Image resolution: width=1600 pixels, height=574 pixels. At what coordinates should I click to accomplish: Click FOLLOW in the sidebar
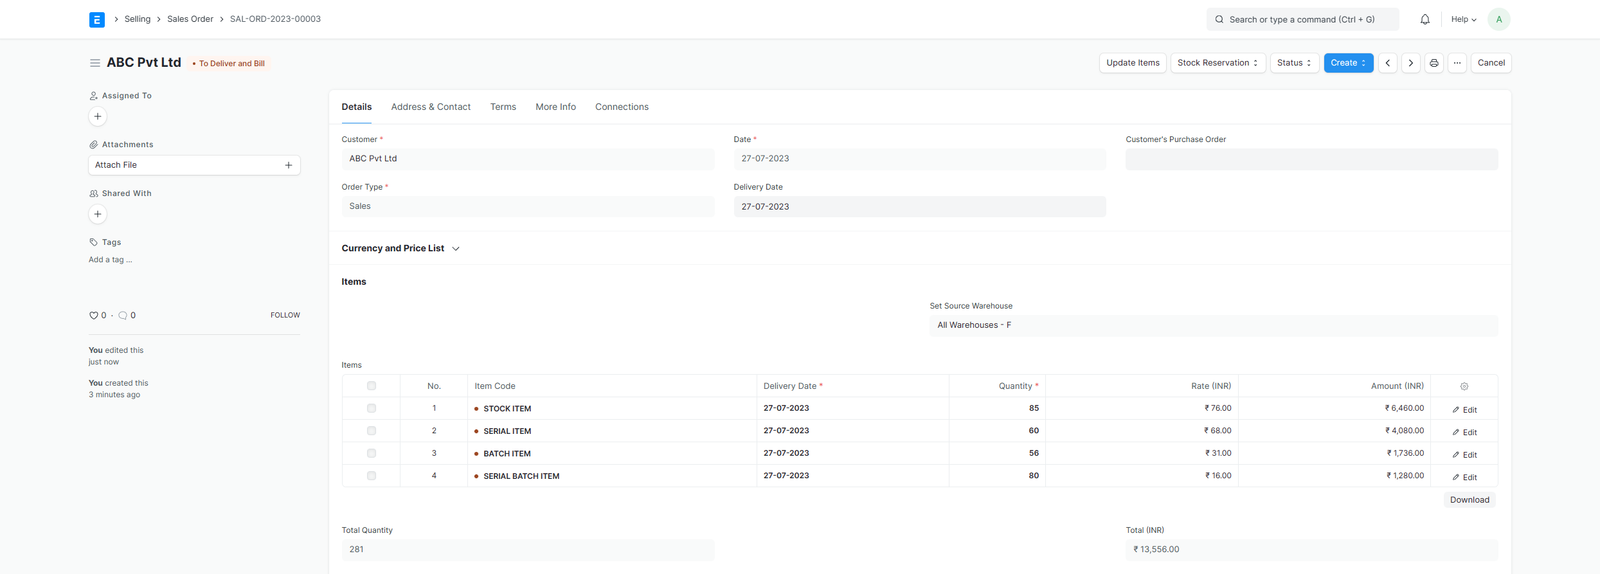pos(285,315)
